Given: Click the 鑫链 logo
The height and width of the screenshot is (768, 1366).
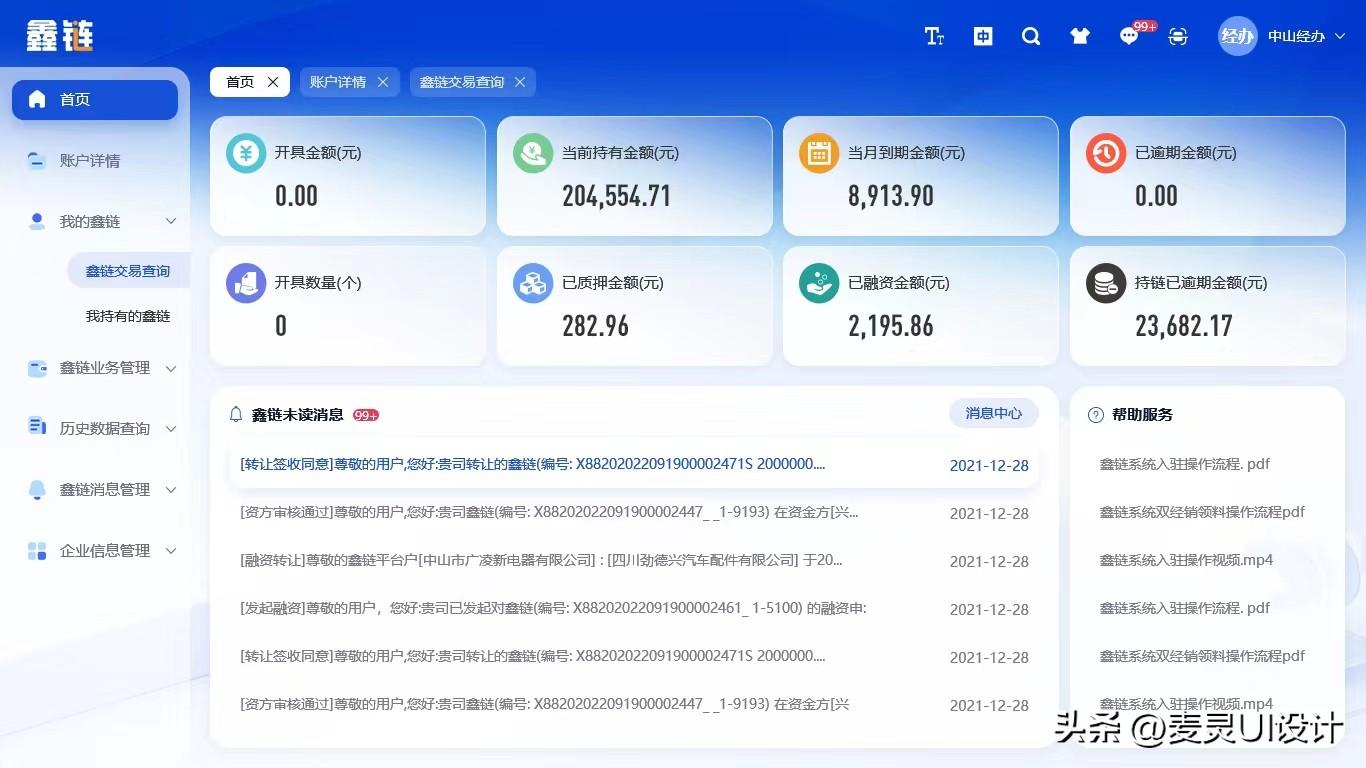Looking at the screenshot, I should (x=60, y=36).
